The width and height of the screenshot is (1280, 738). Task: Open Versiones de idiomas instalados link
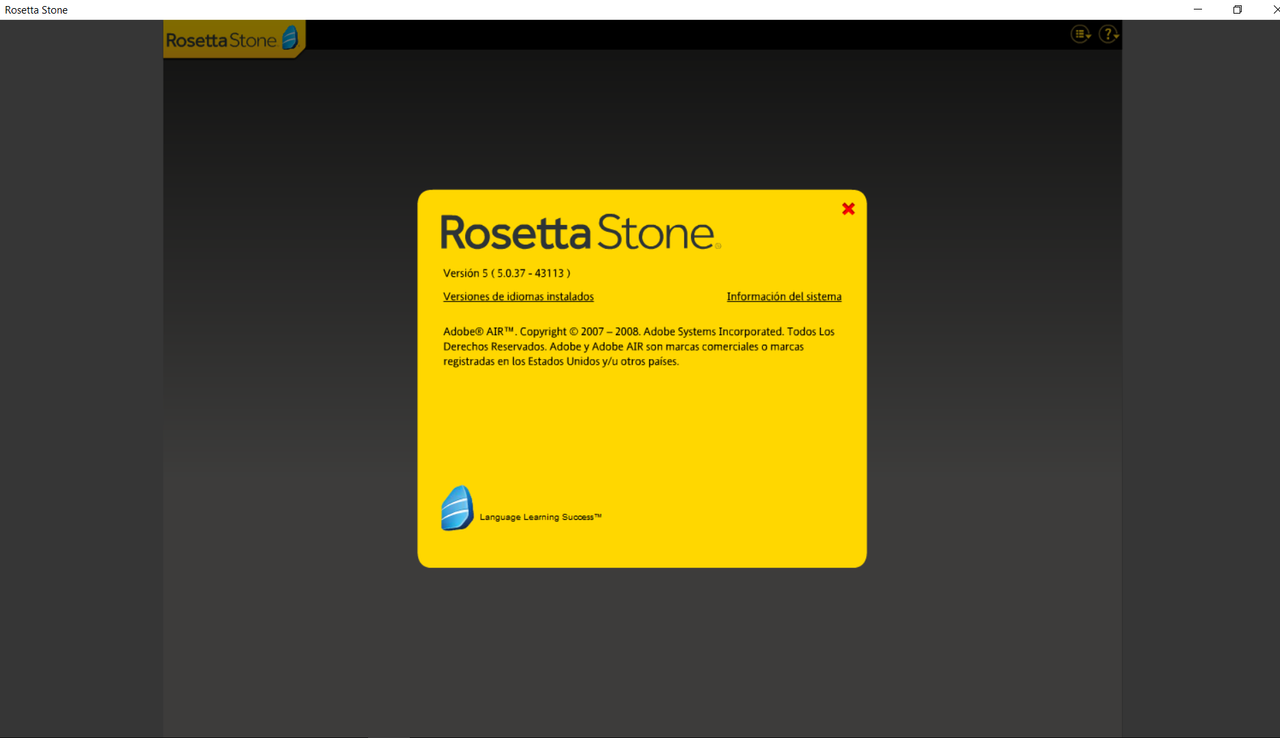pos(518,297)
